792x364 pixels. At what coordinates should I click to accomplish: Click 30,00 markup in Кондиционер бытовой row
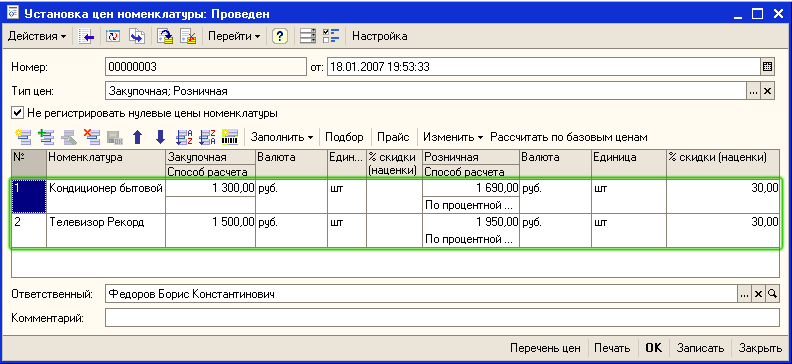(x=723, y=196)
